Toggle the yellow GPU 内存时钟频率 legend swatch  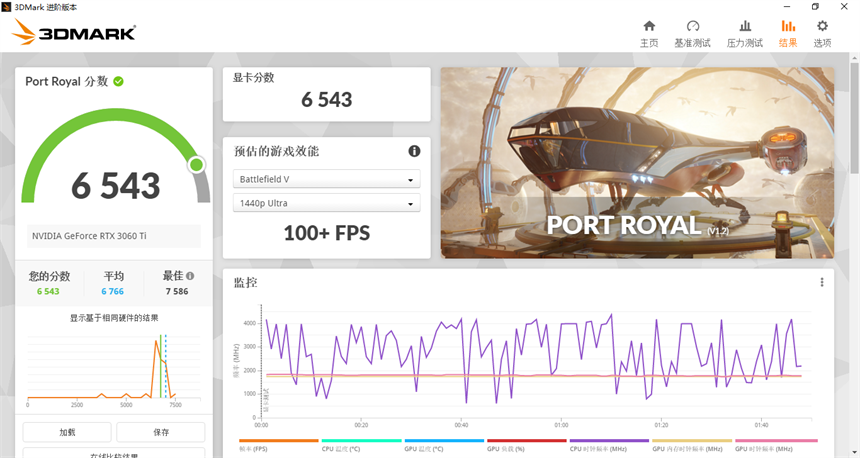(692, 440)
